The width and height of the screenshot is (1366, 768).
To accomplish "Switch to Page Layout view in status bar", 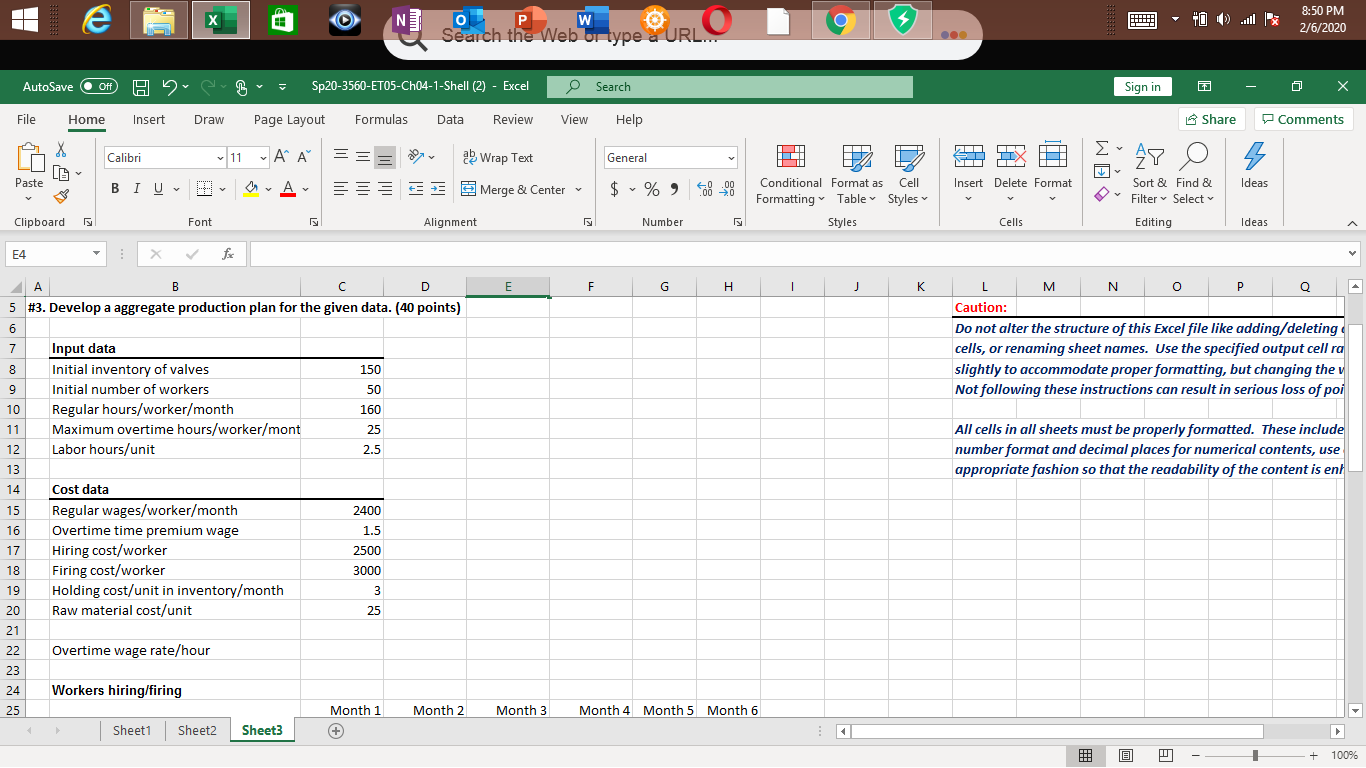I will pos(1125,755).
